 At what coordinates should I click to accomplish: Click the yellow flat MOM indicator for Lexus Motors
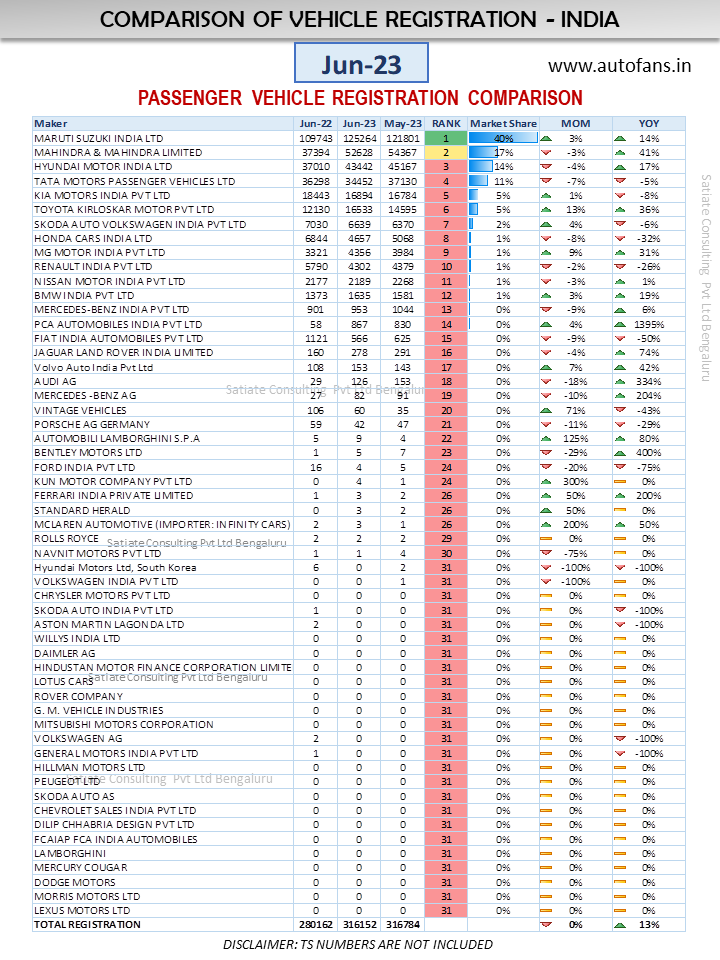coord(546,910)
